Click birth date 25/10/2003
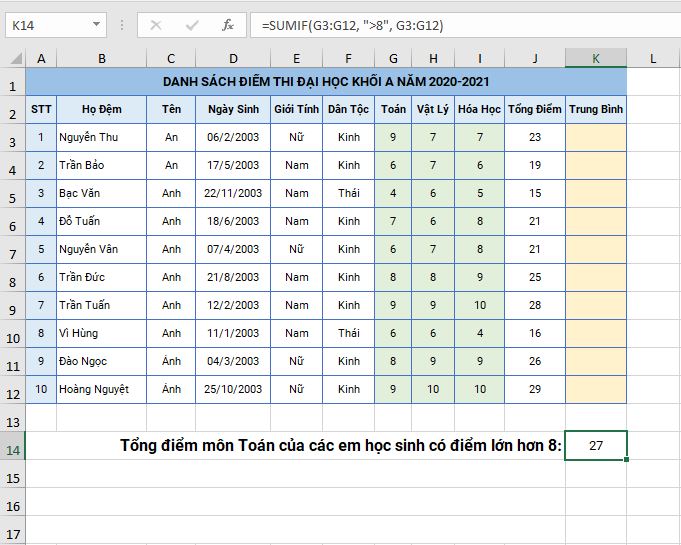This screenshot has height=545, width=681. (233, 389)
